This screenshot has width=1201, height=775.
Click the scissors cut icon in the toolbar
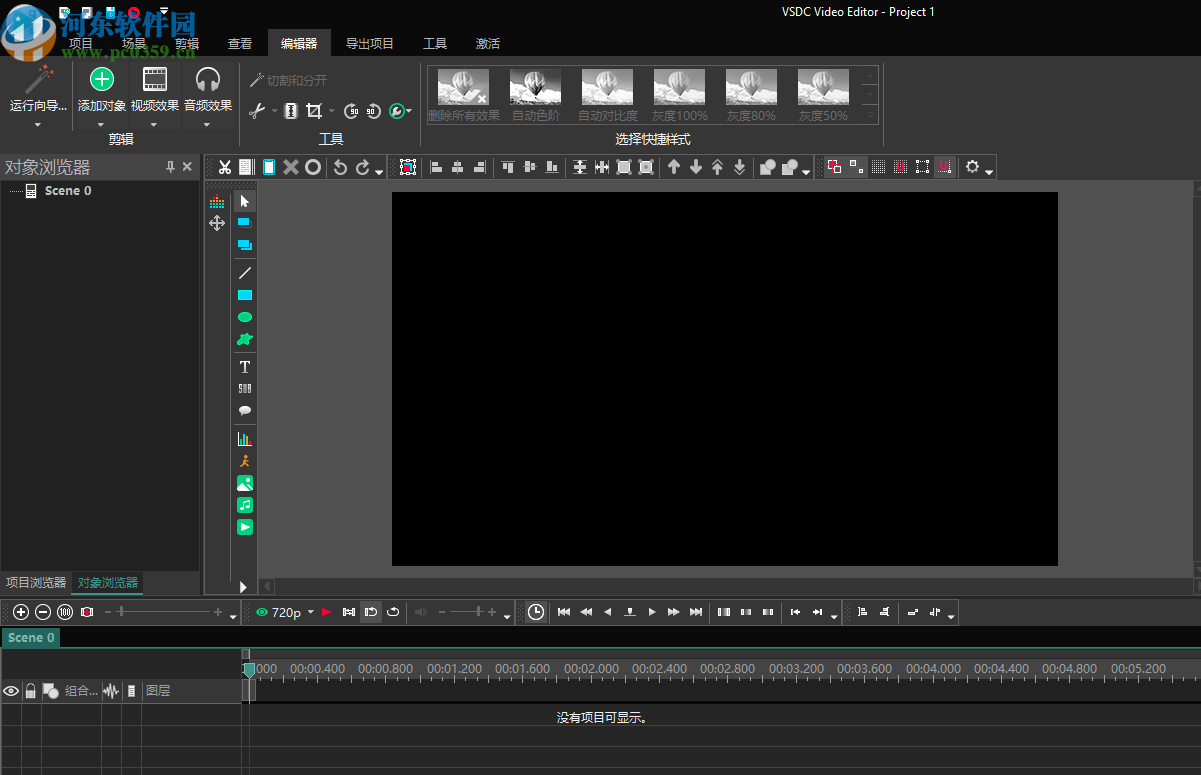(224, 166)
